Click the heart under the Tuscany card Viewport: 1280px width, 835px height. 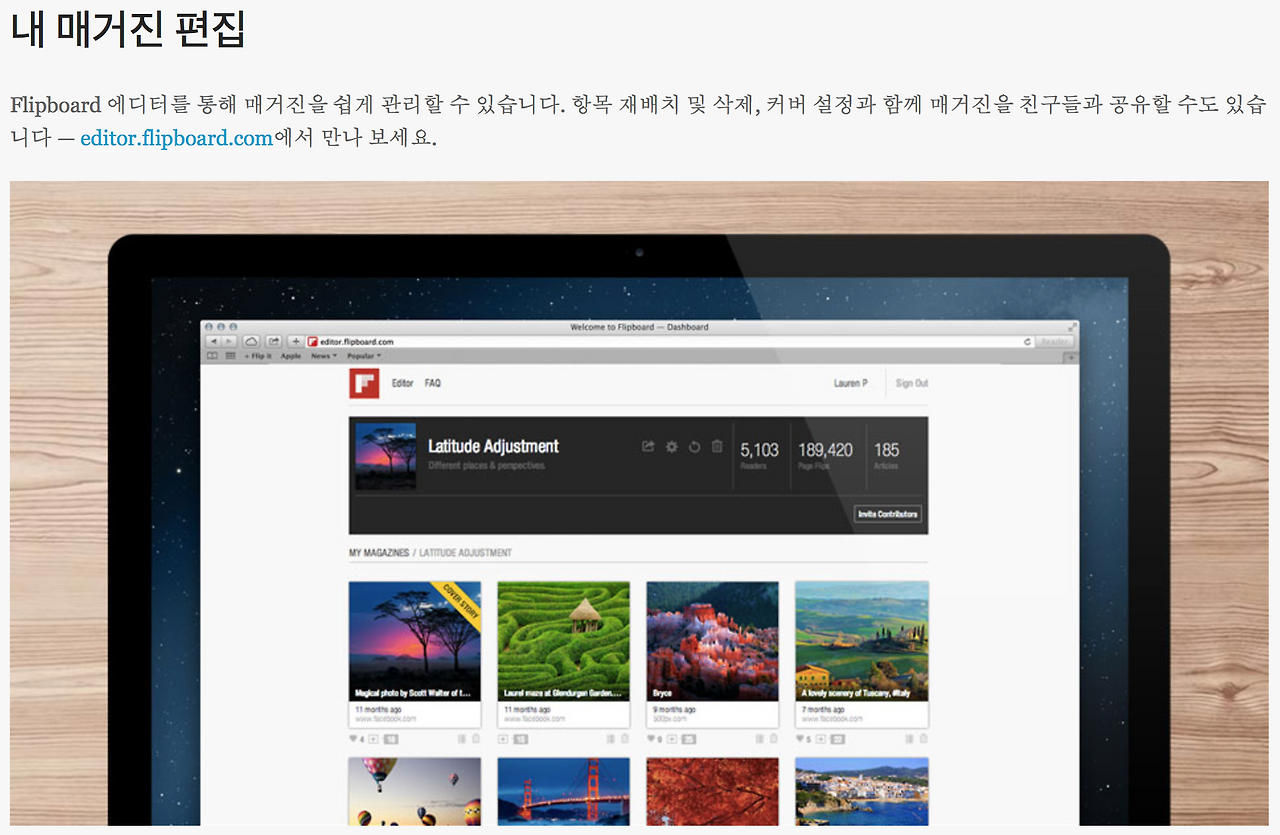tap(800, 739)
